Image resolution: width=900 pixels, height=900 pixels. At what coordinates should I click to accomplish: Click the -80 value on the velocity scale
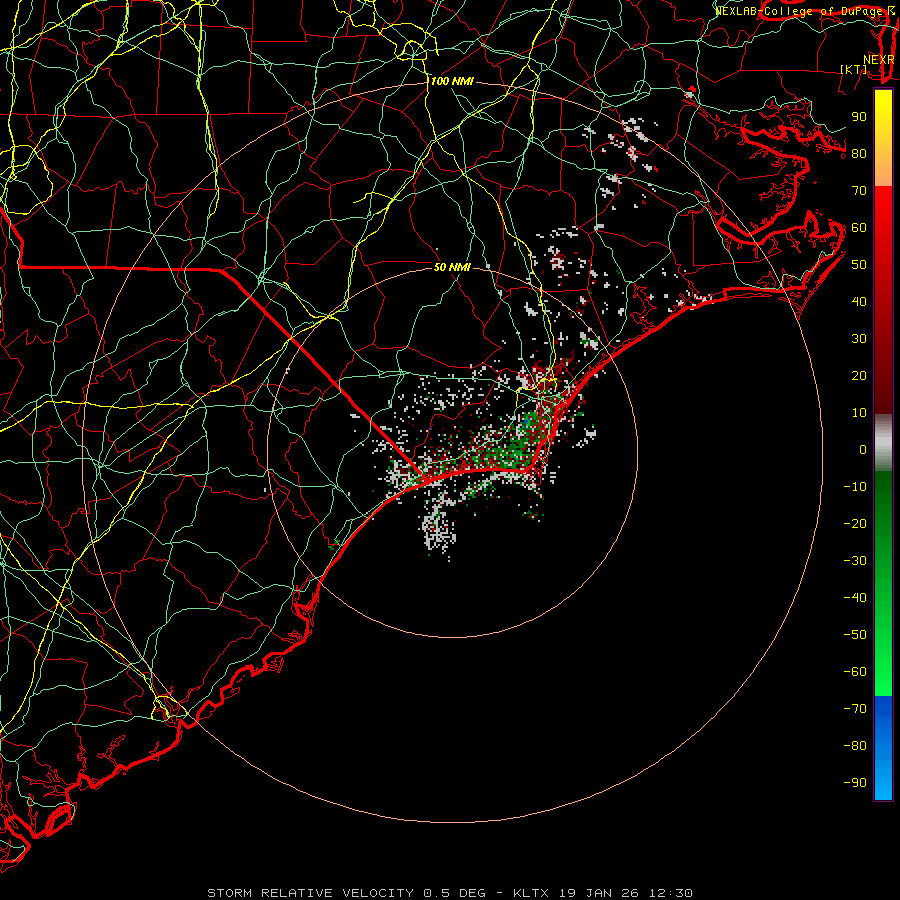tap(855, 746)
